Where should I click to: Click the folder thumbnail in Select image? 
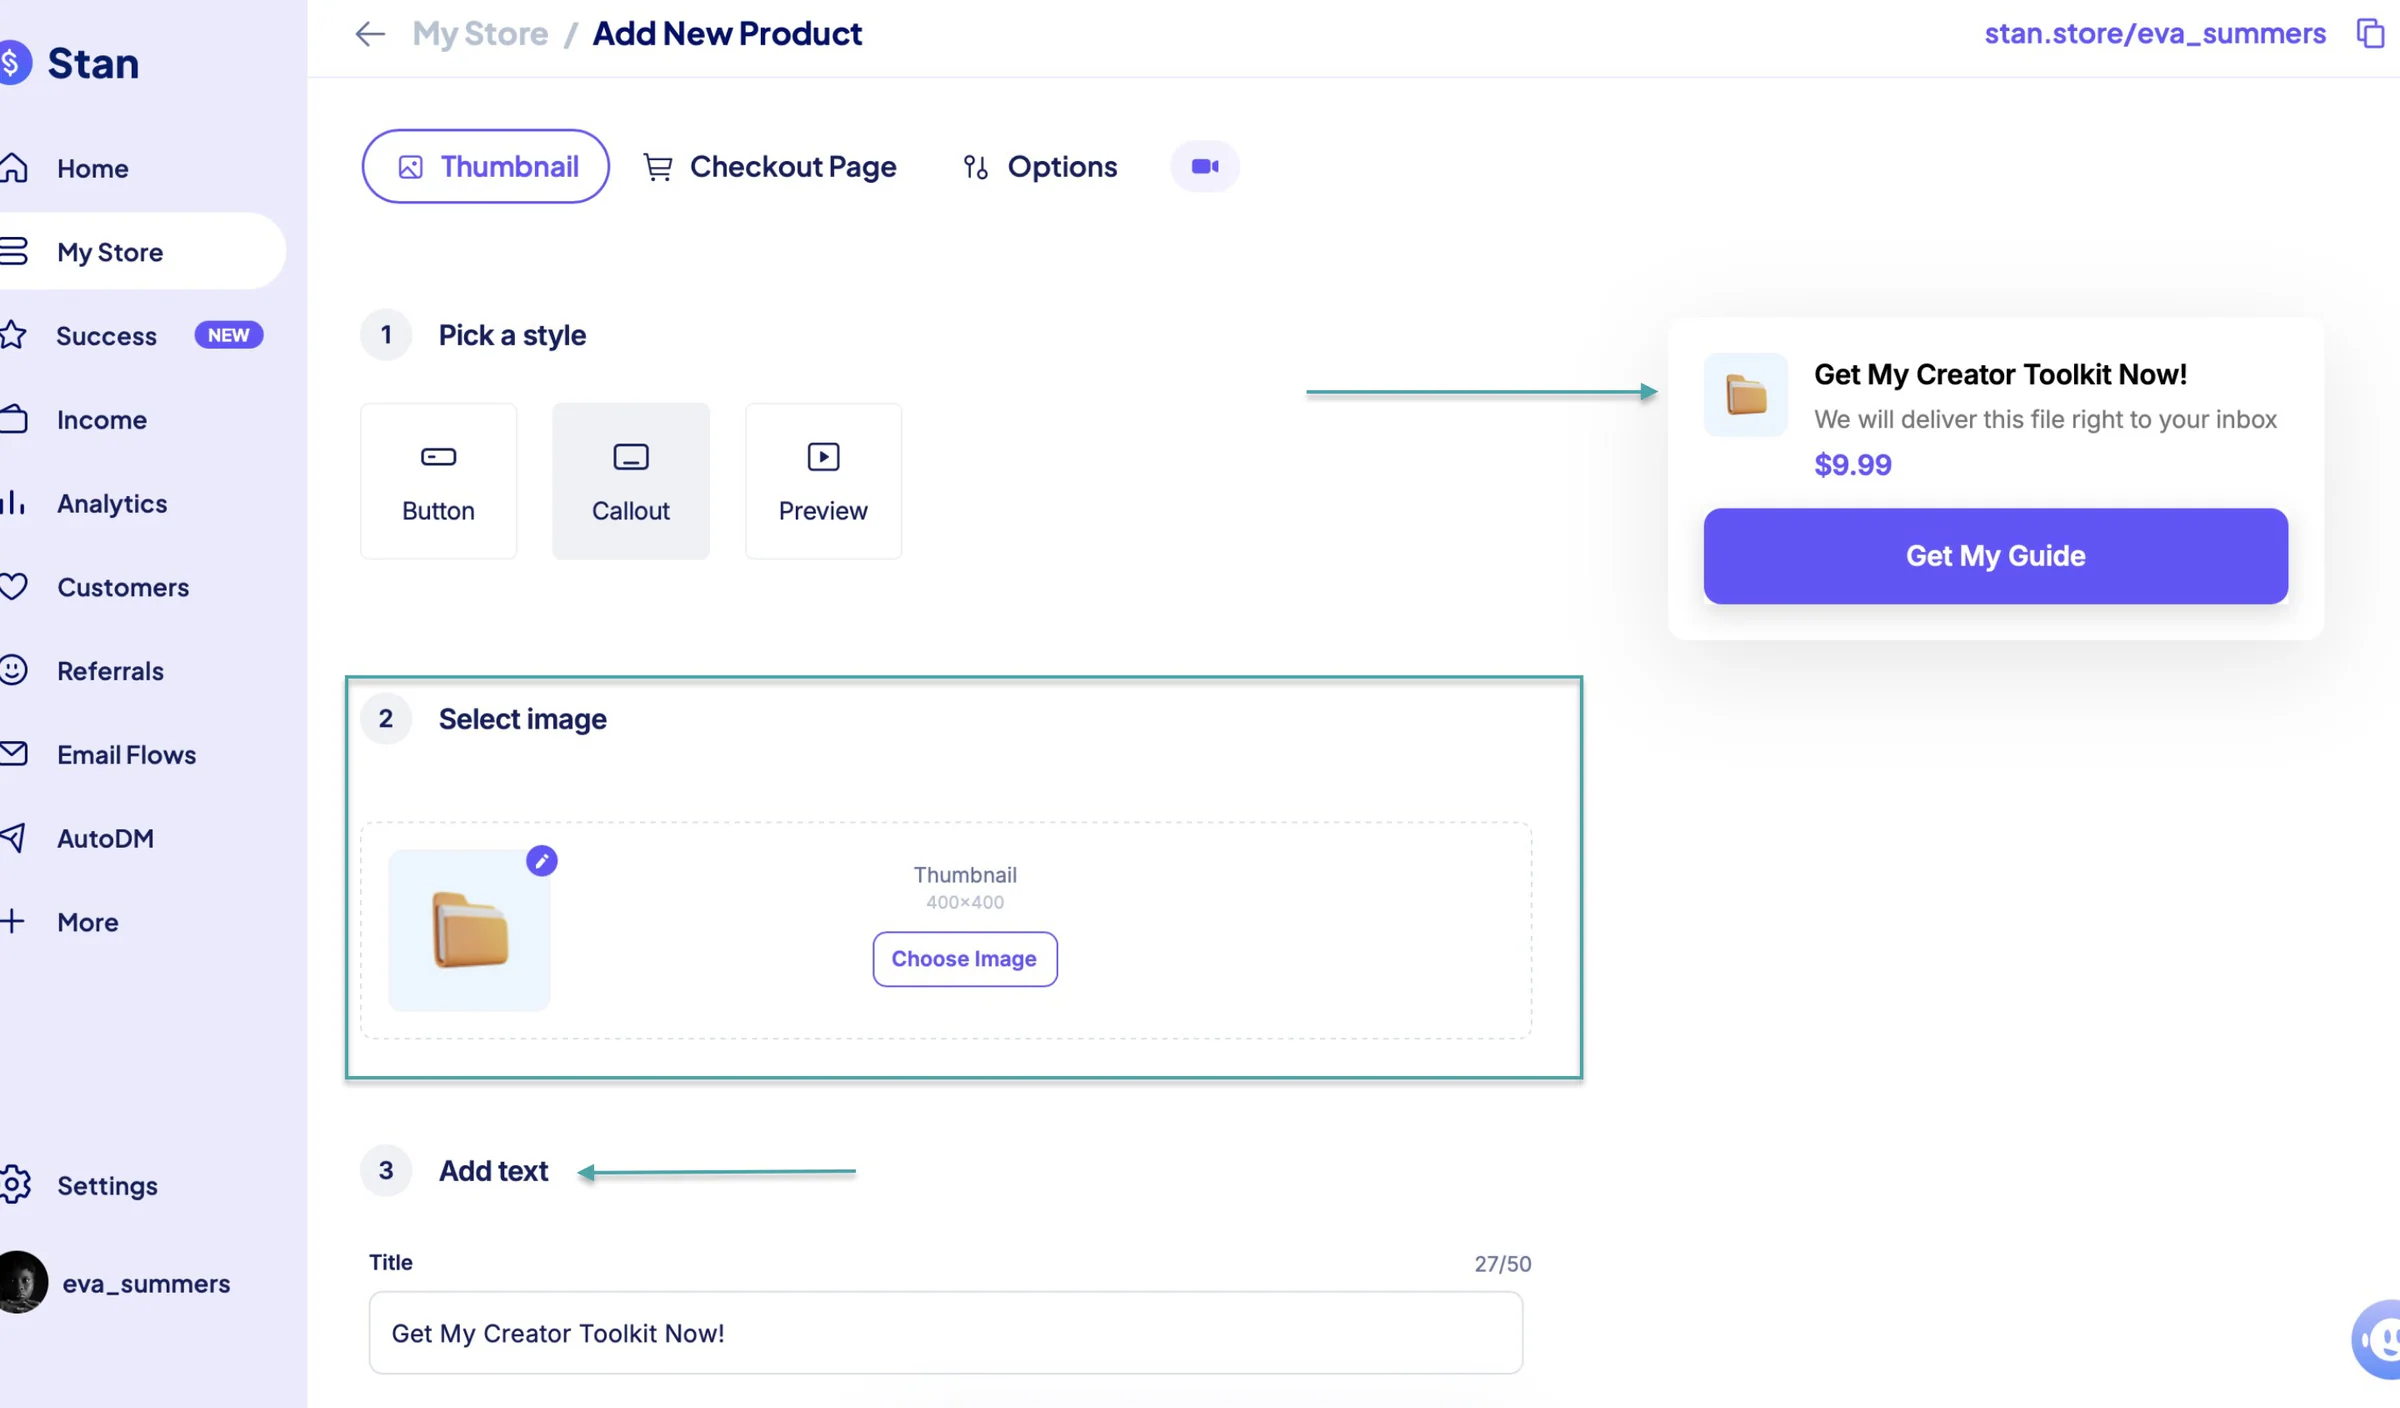click(469, 930)
